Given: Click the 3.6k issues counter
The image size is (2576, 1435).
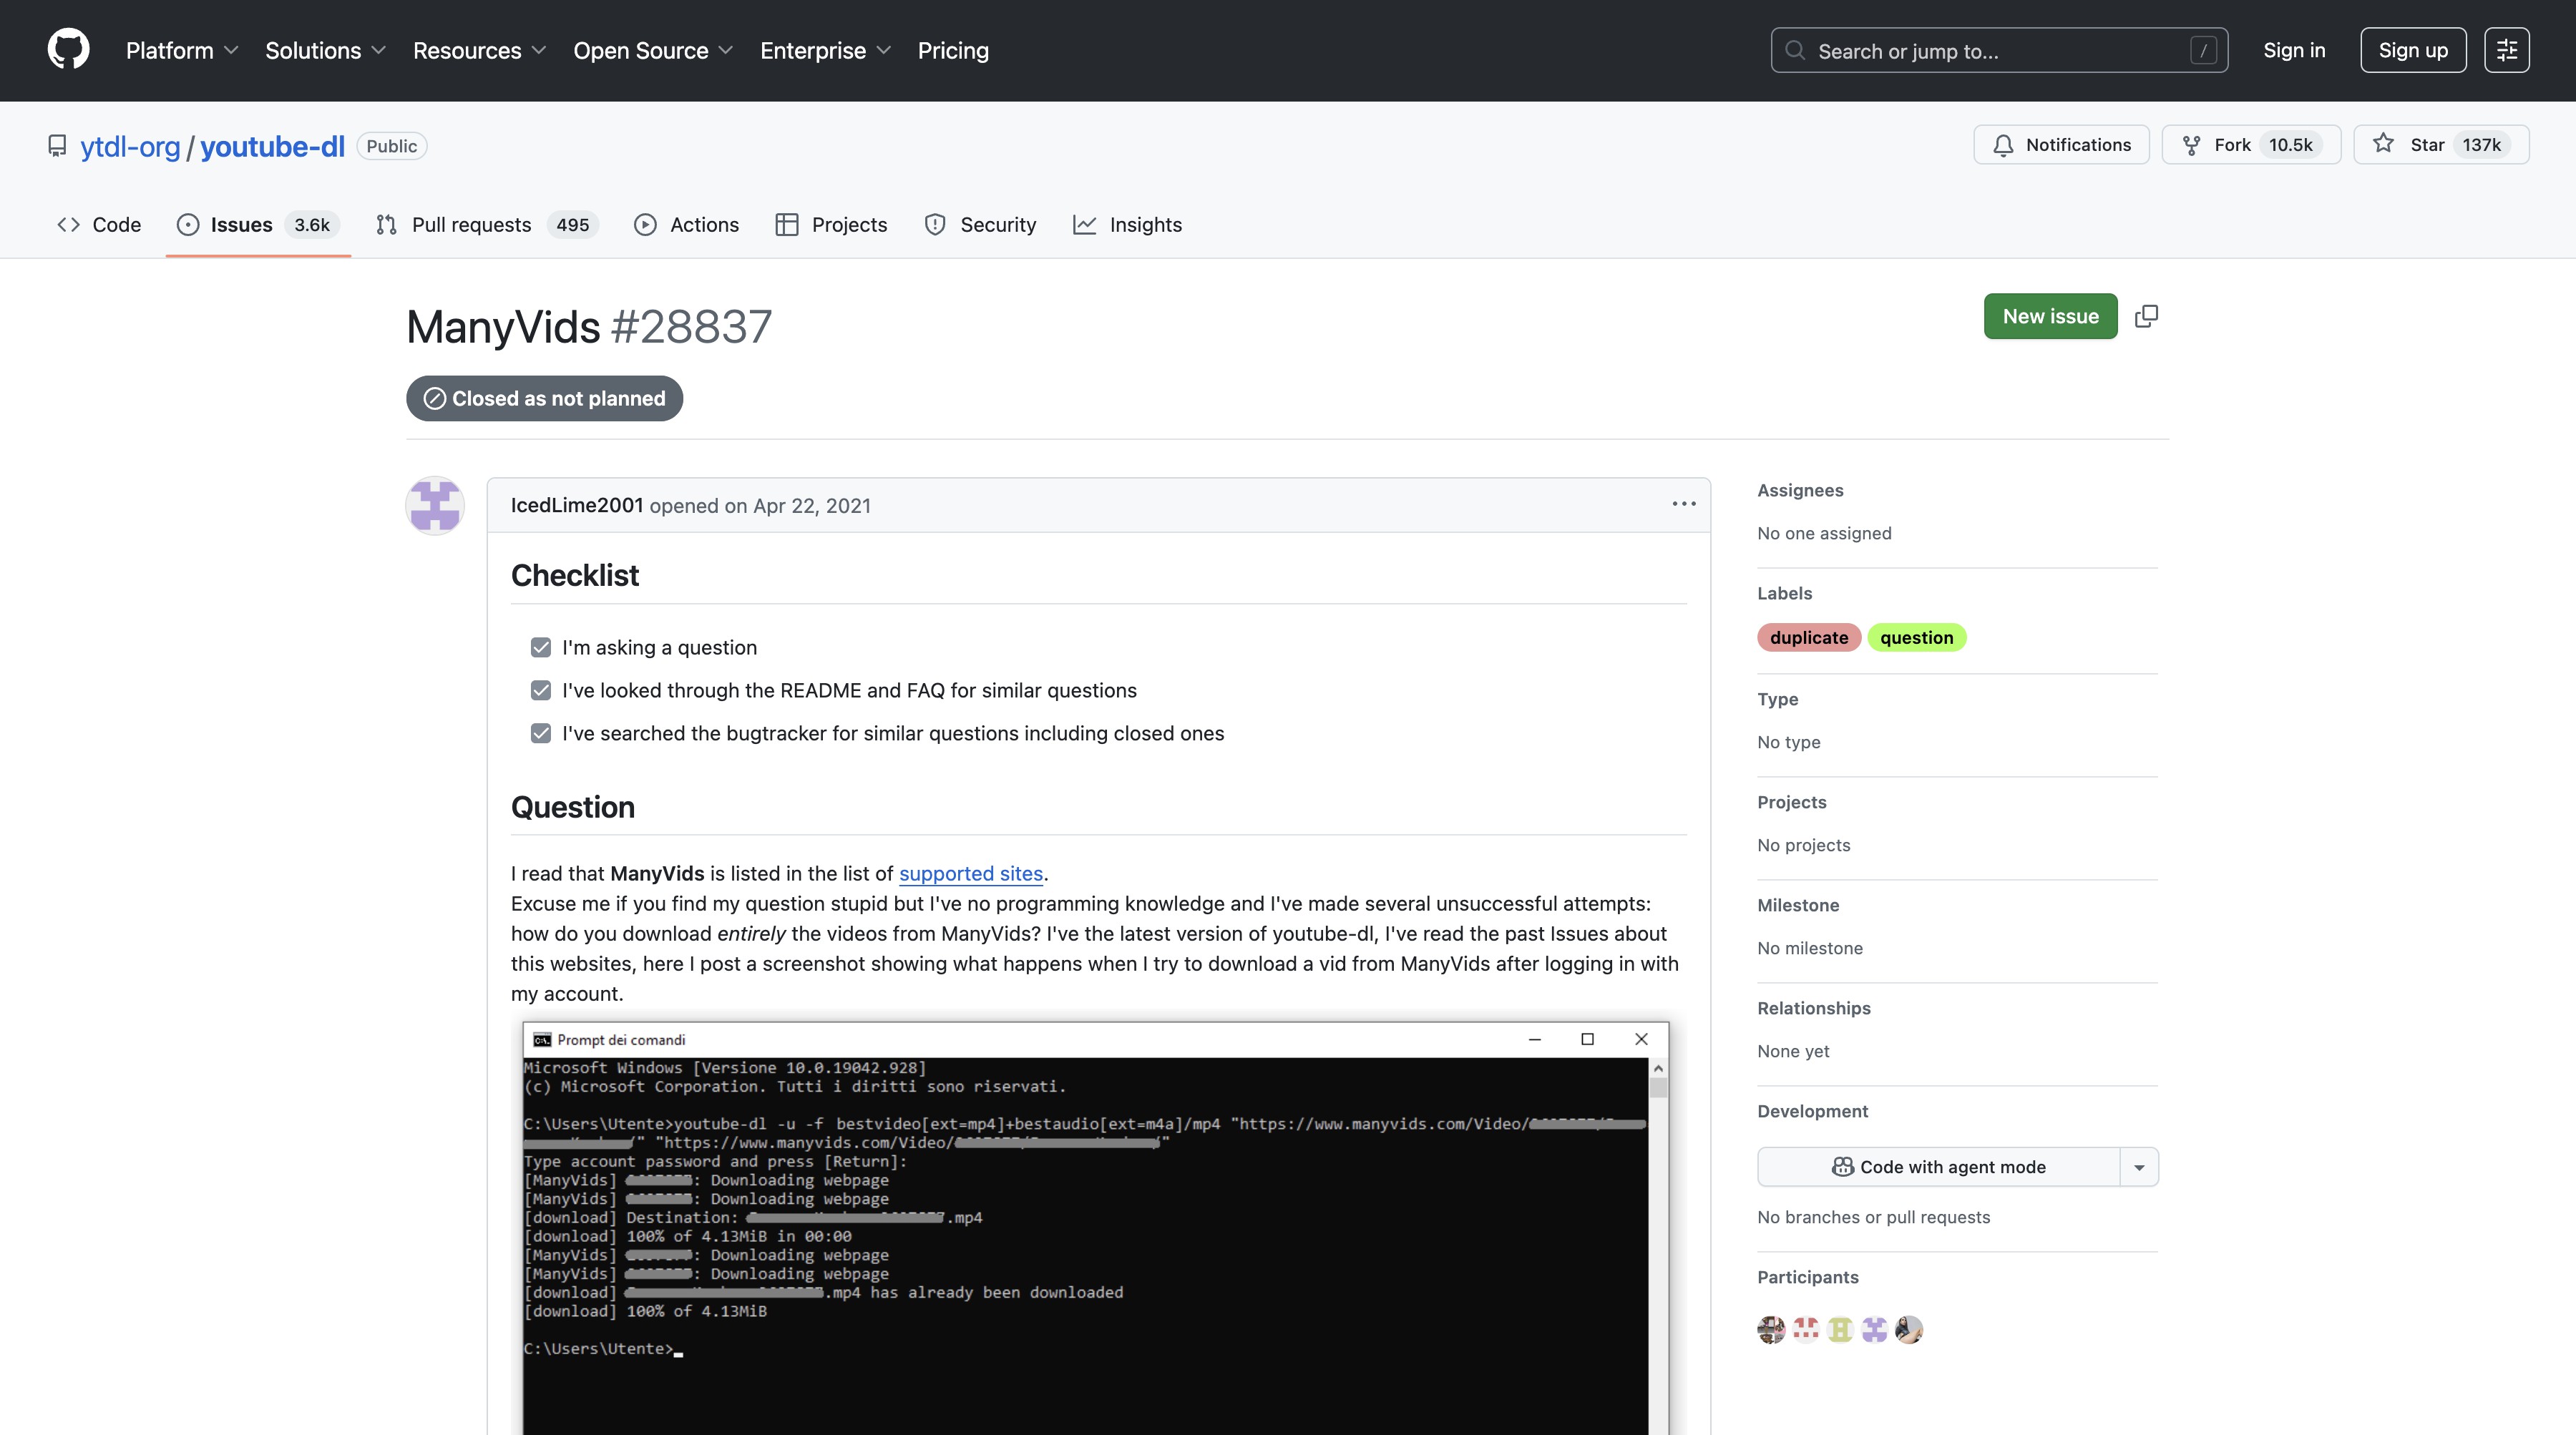Looking at the screenshot, I should [312, 225].
